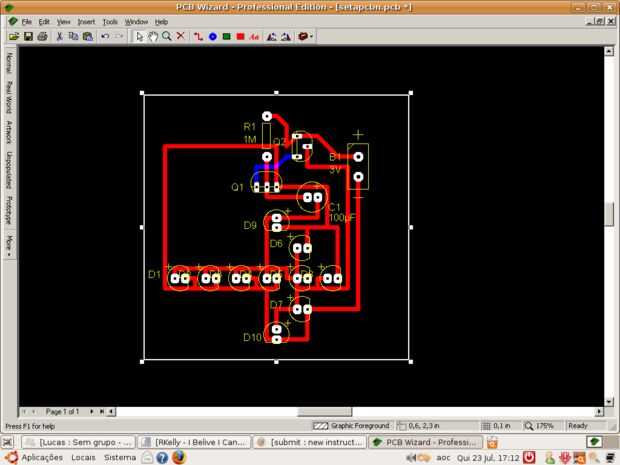The image size is (620, 465).
Task: Click the Paste clipboard icon
Action: (88, 37)
